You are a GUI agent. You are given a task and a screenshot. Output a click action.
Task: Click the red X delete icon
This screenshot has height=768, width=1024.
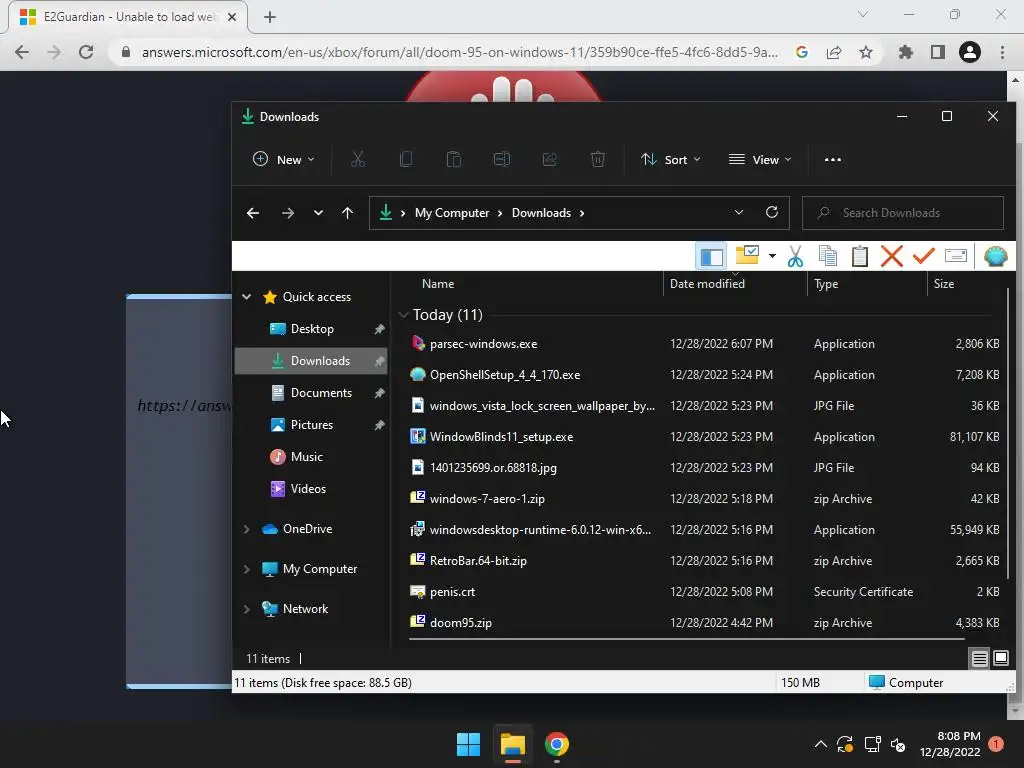pyautogui.click(x=891, y=256)
